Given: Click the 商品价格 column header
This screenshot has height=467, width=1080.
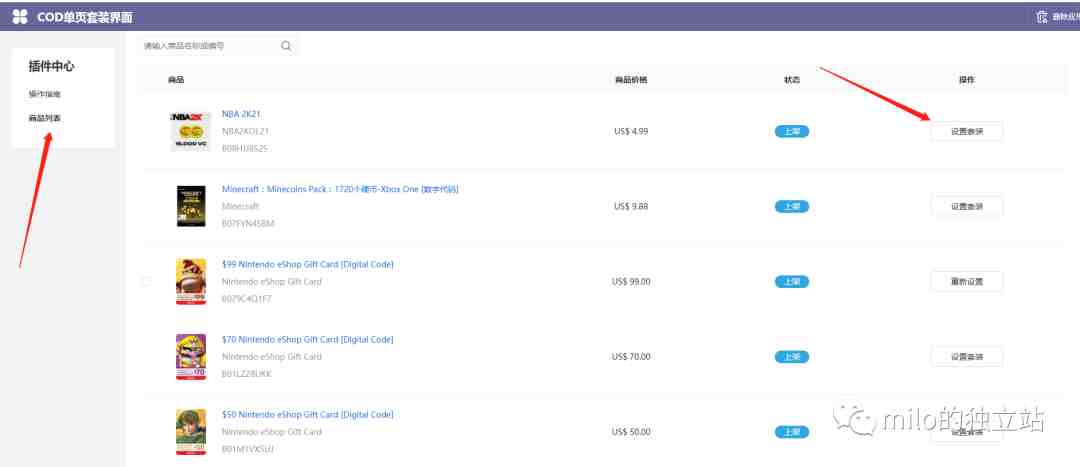Looking at the screenshot, I should pyautogui.click(x=631, y=80).
